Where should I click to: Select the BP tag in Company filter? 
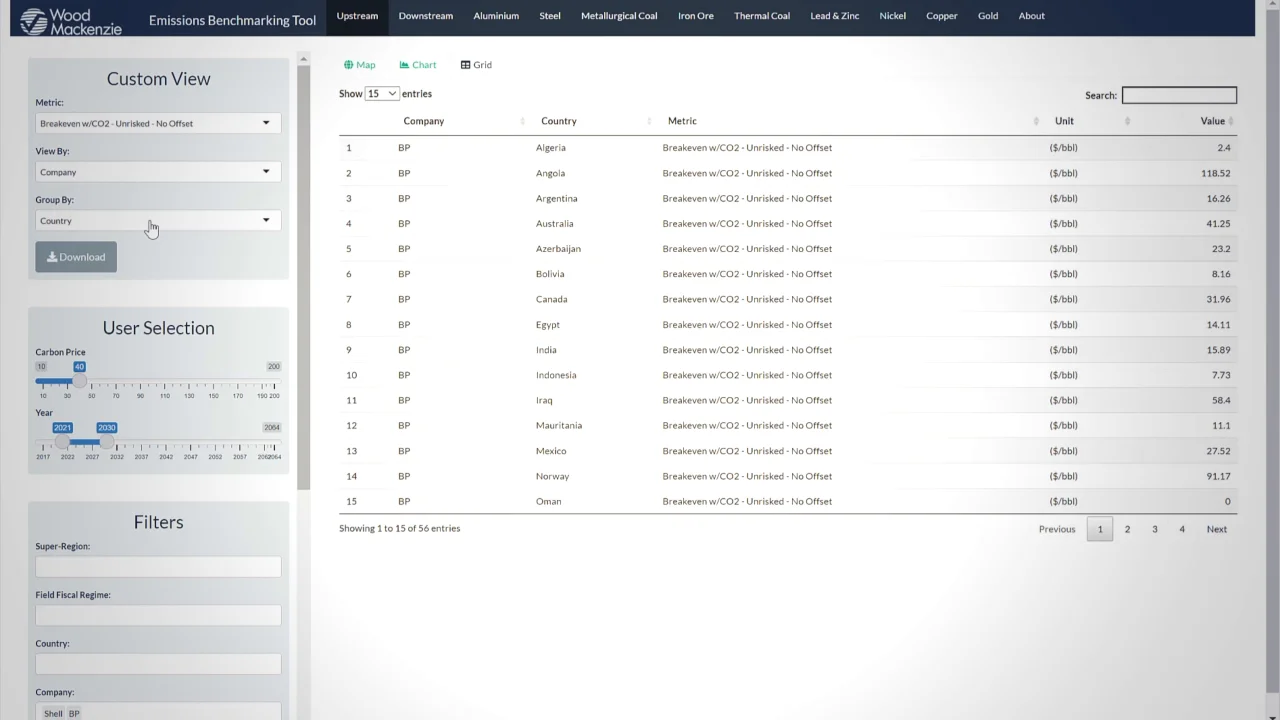(x=74, y=713)
